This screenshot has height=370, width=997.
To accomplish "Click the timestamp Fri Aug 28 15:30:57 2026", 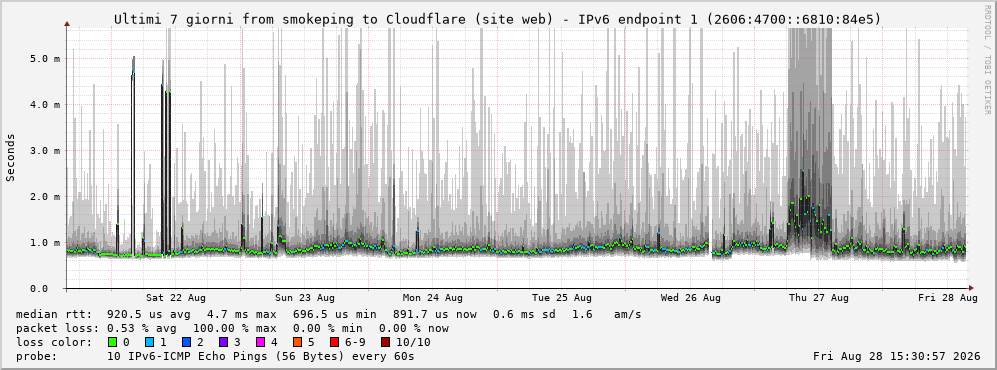I will coord(897,356).
